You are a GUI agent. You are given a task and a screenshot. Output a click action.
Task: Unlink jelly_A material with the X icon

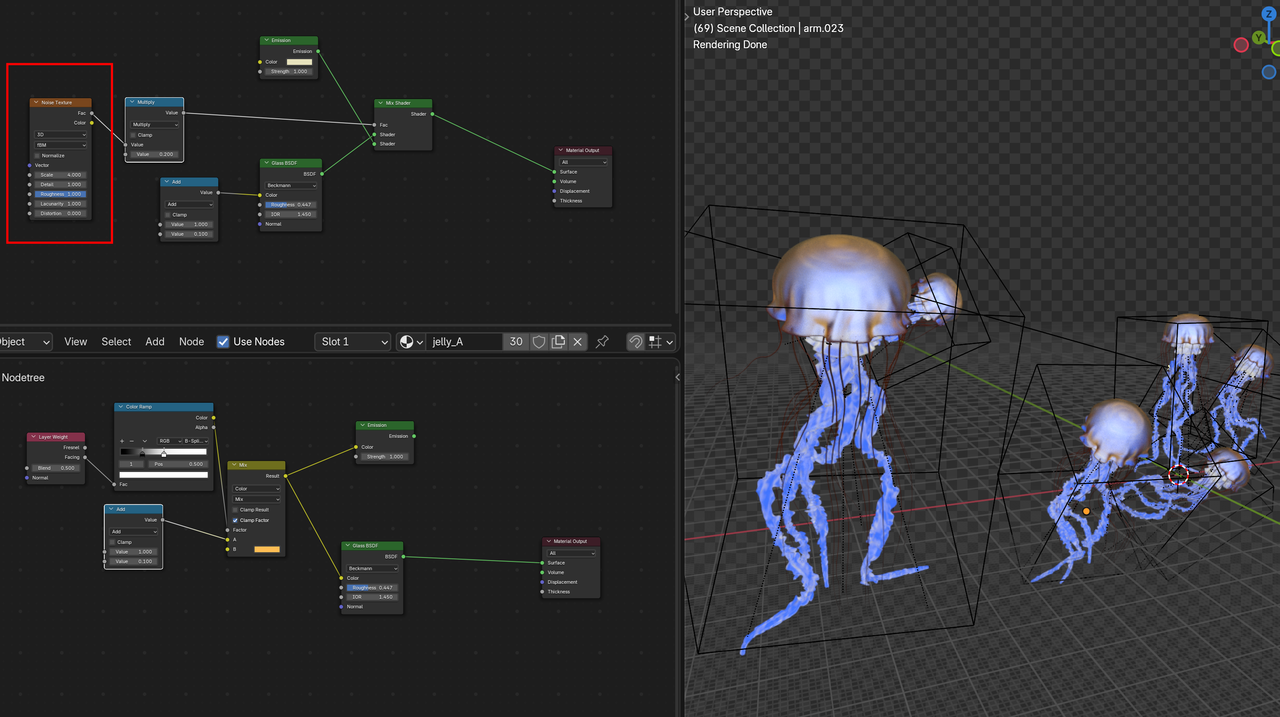(577, 341)
